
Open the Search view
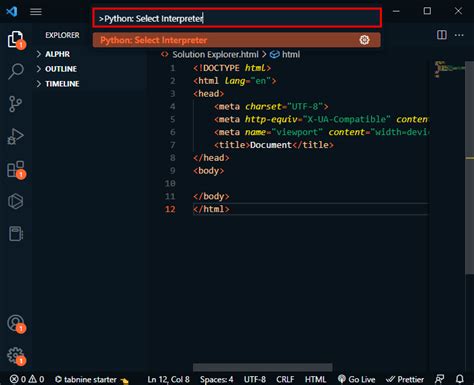tap(15, 71)
